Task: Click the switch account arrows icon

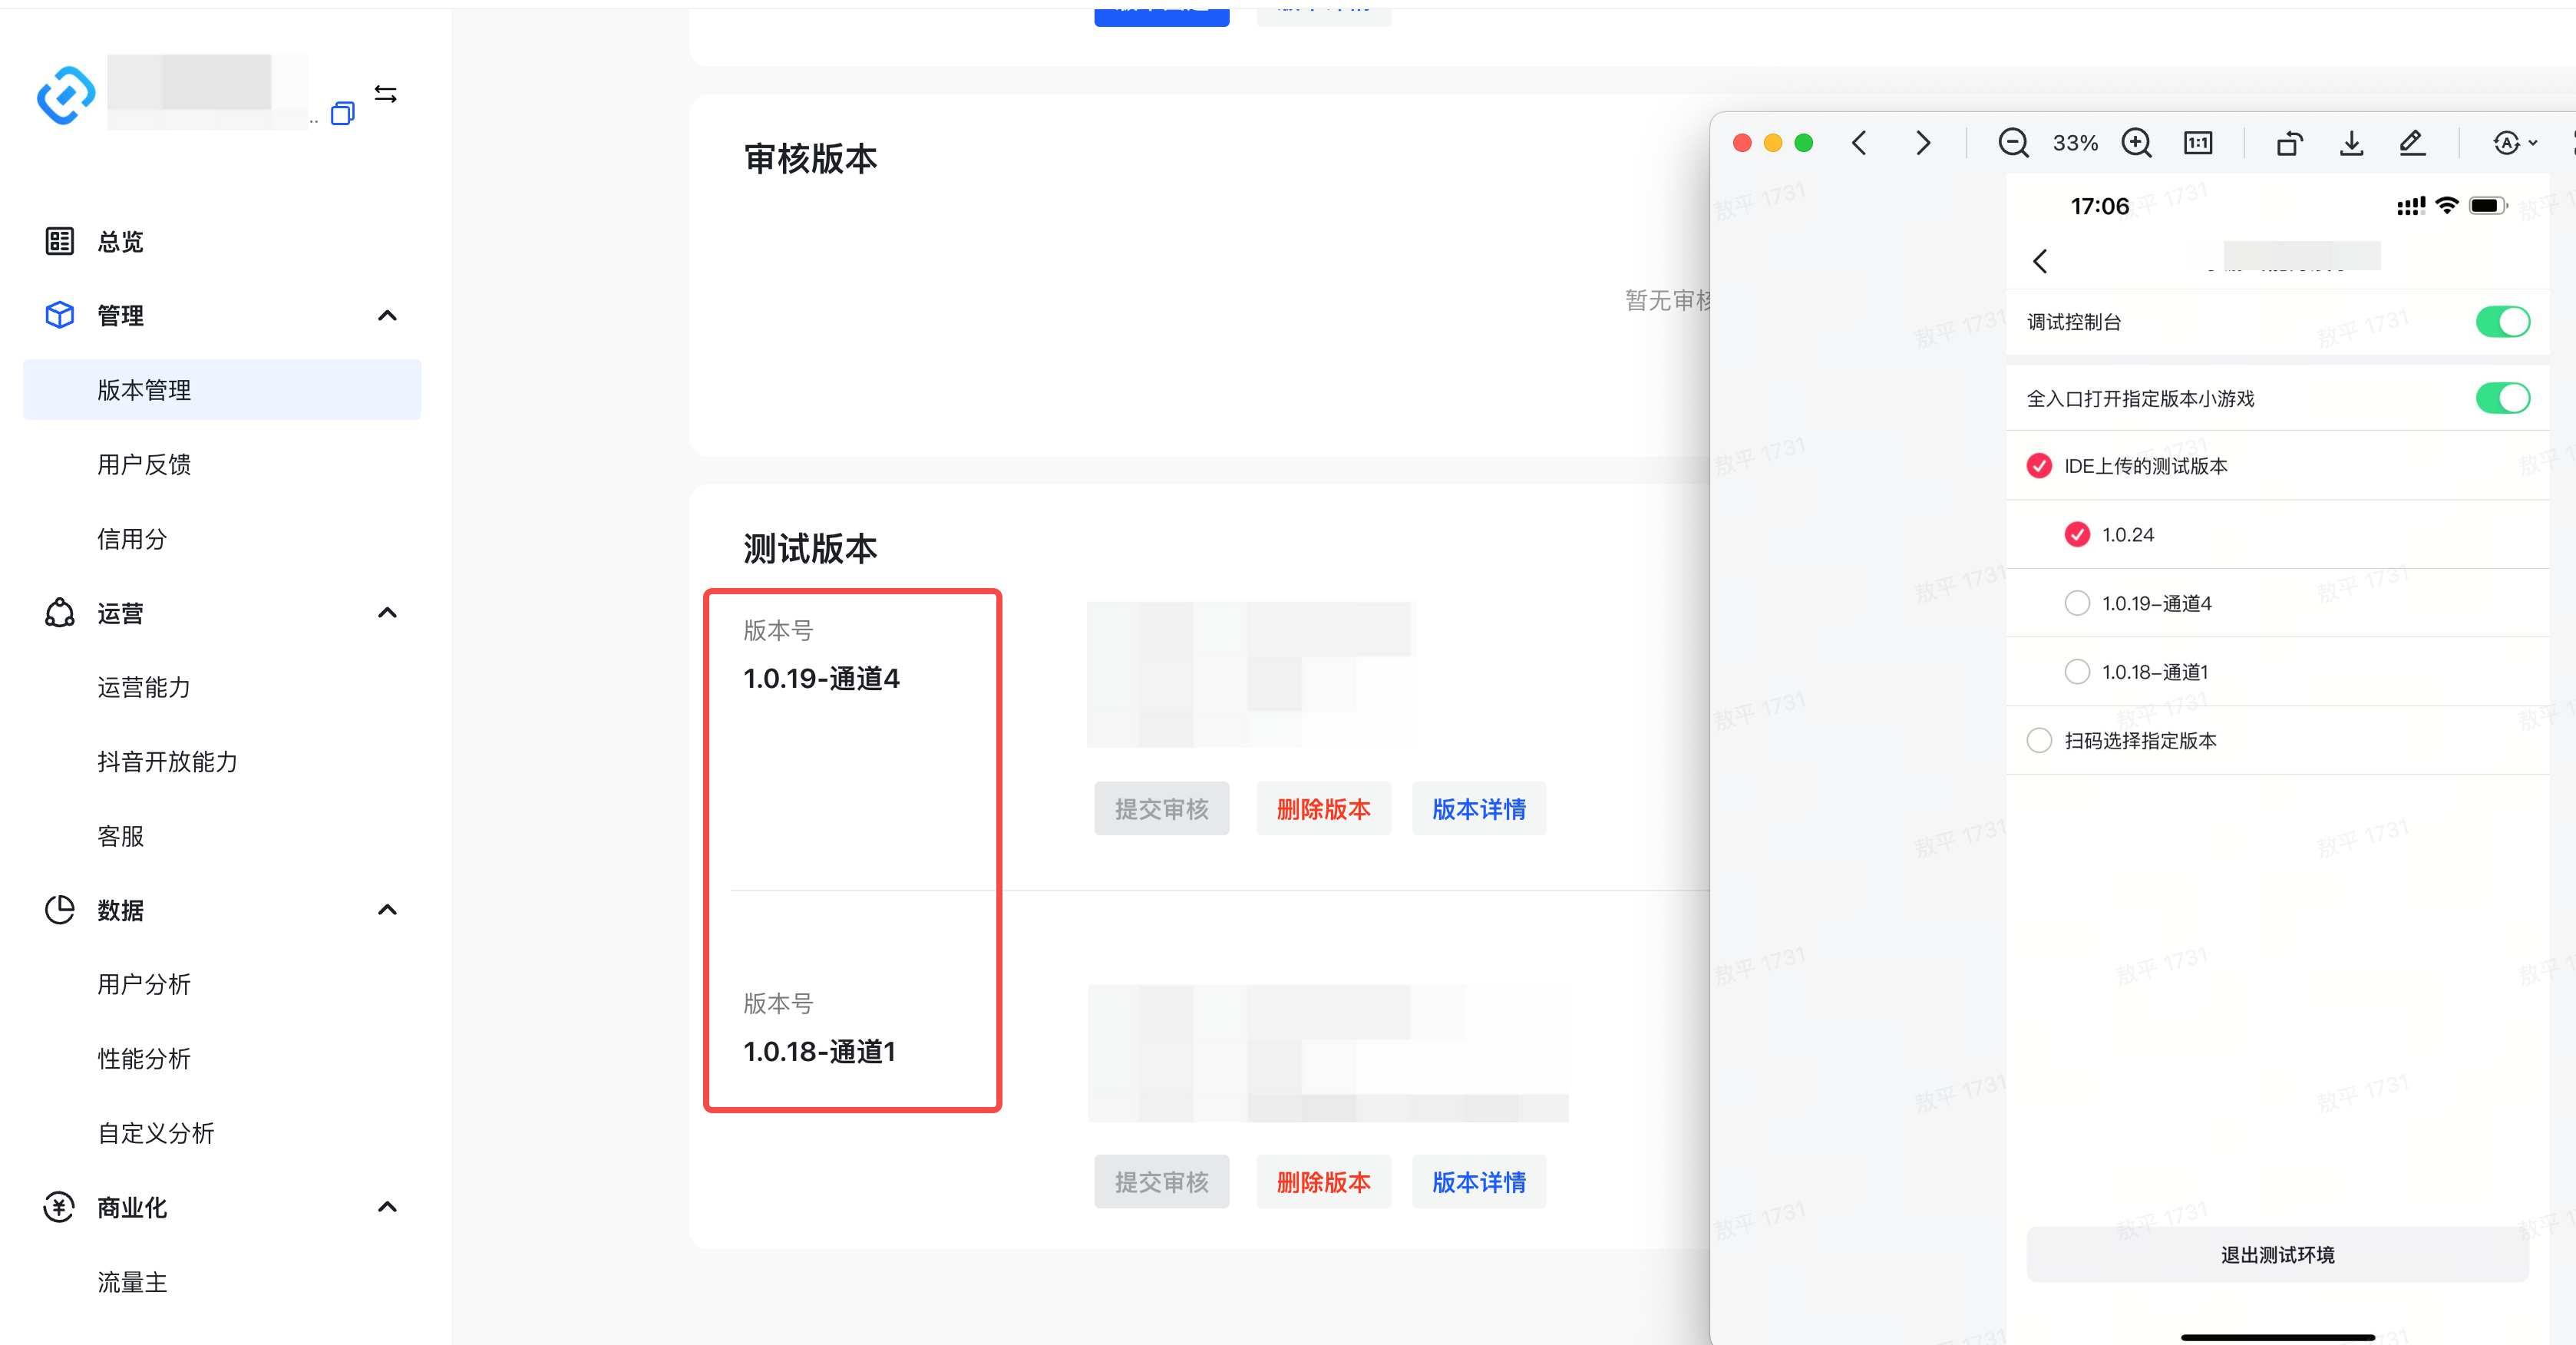Action: [x=386, y=94]
